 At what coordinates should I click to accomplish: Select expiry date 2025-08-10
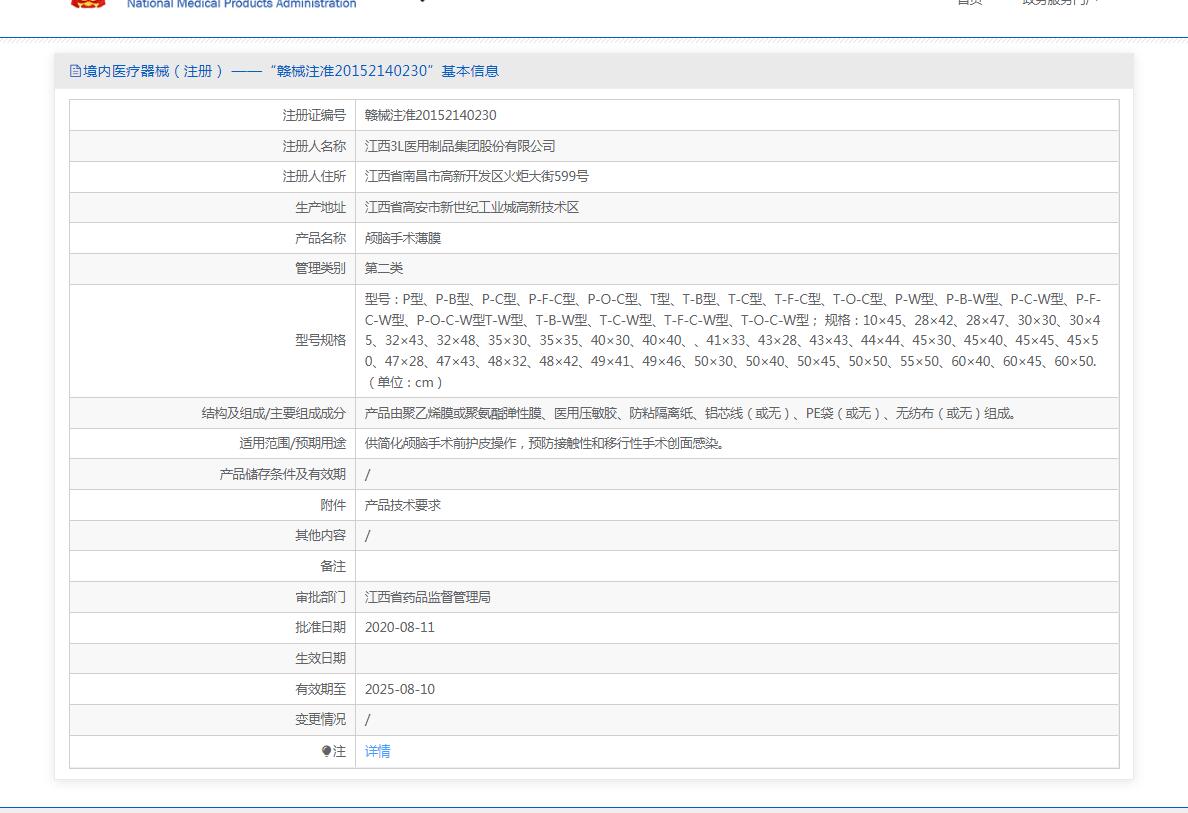click(399, 689)
